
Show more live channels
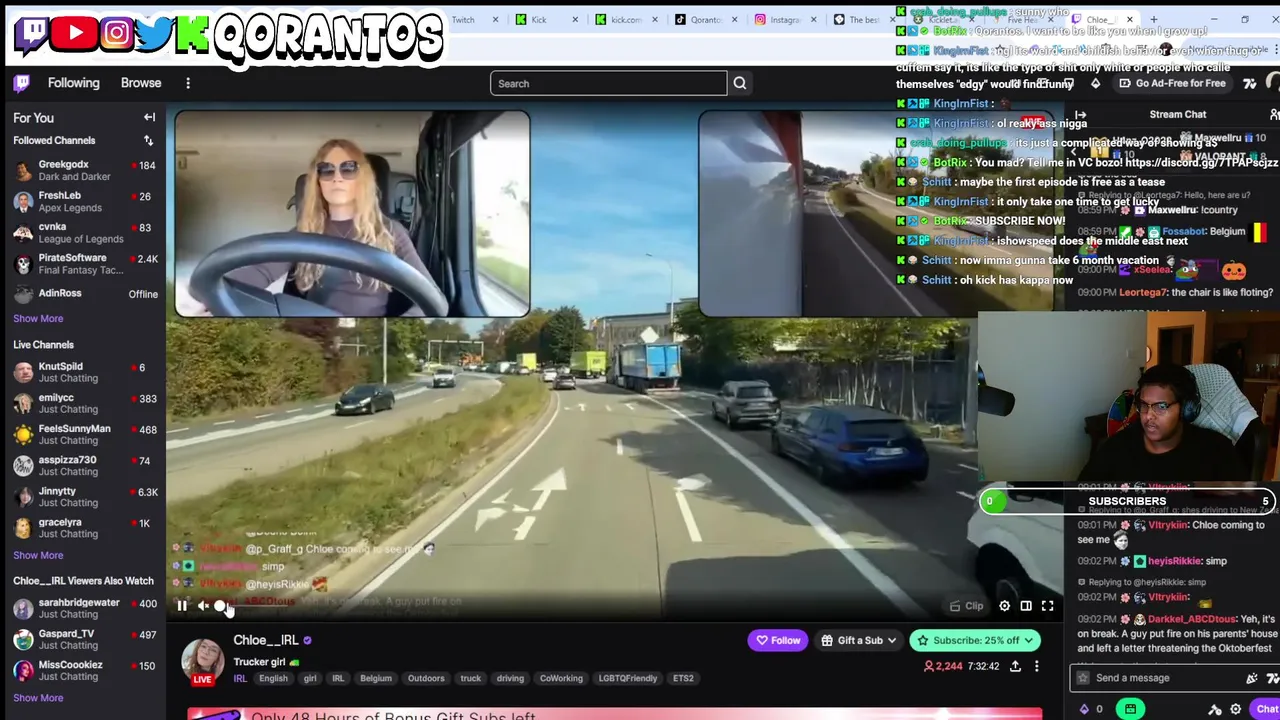pos(38,555)
